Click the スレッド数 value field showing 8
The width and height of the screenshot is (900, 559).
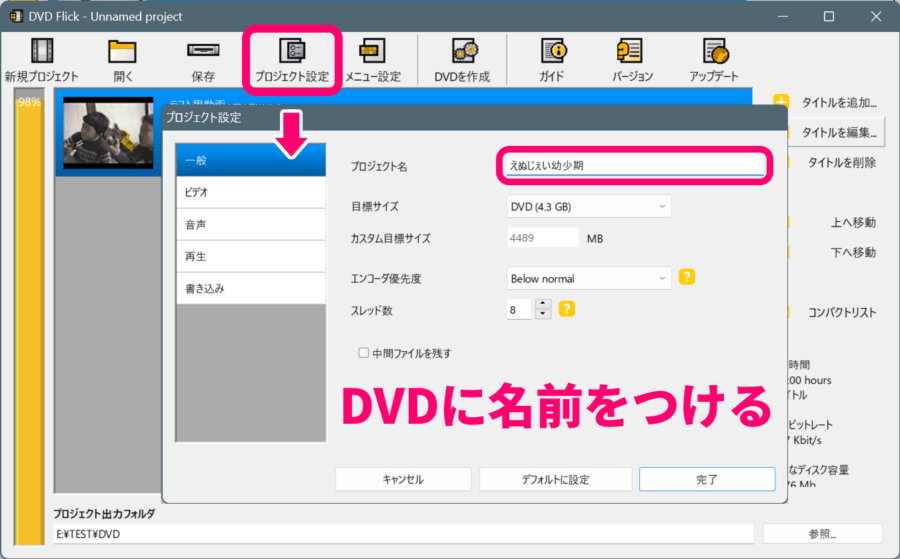[519, 309]
